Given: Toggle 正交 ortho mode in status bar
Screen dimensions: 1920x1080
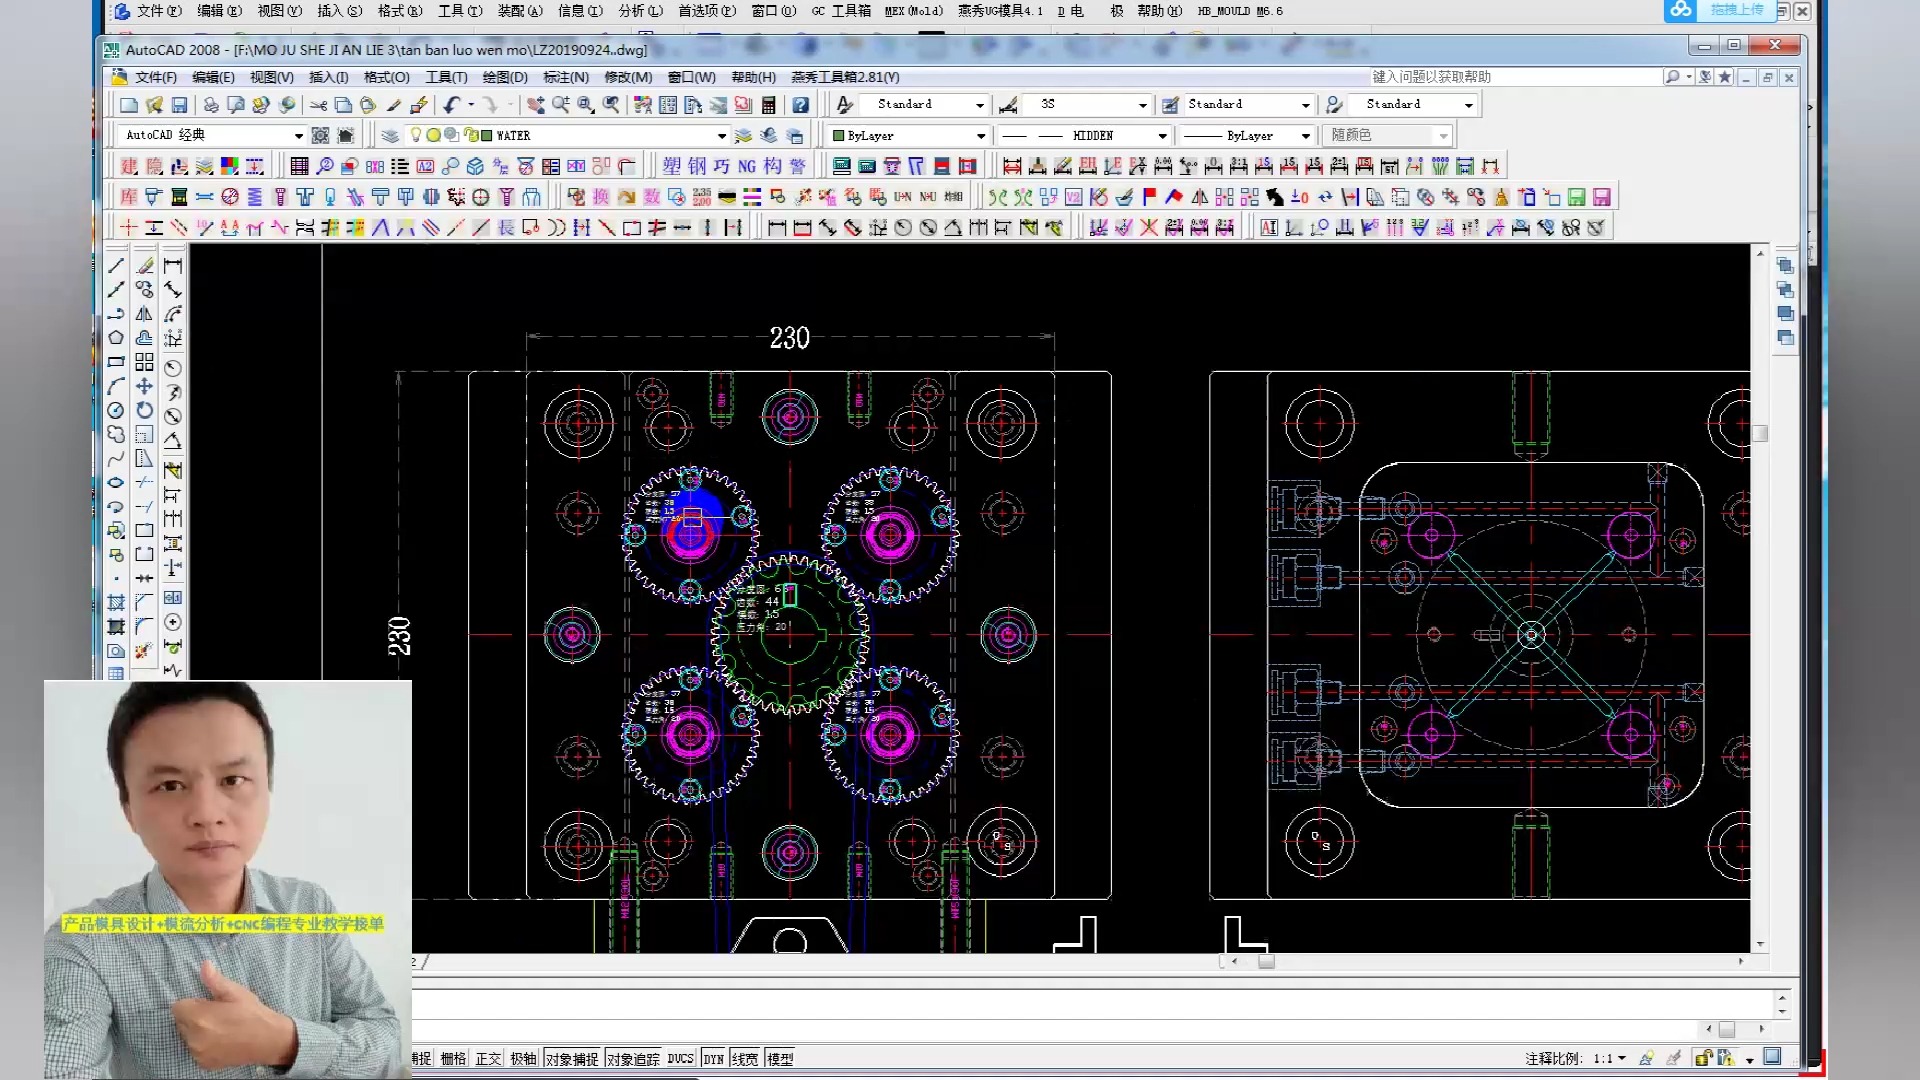Looking at the screenshot, I should click(488, 1059).
